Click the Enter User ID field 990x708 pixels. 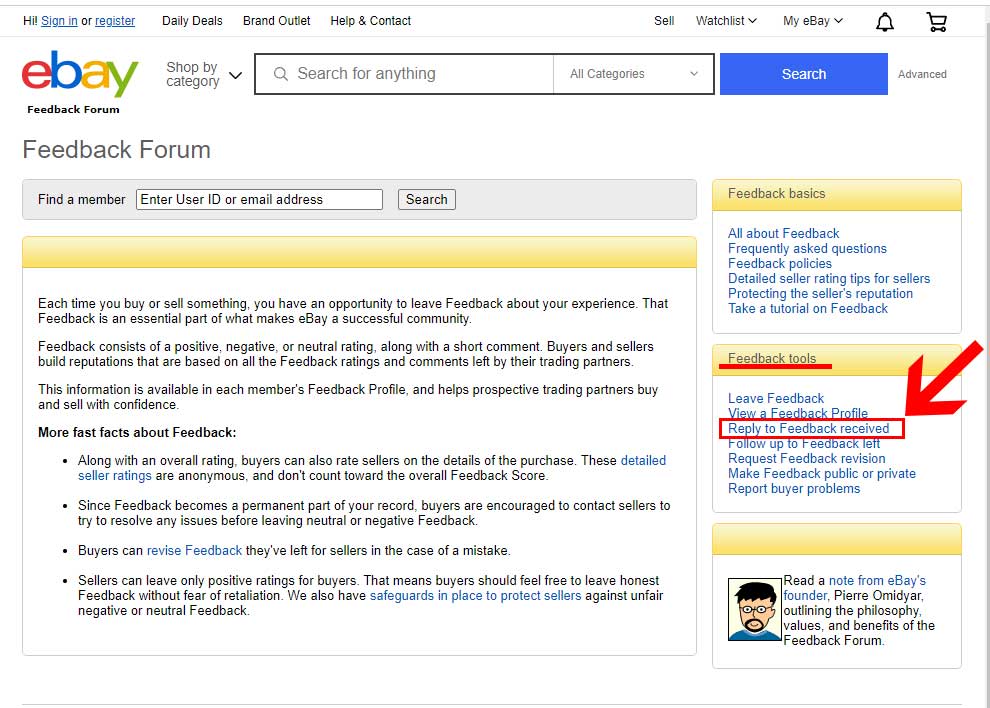point(259,199)
